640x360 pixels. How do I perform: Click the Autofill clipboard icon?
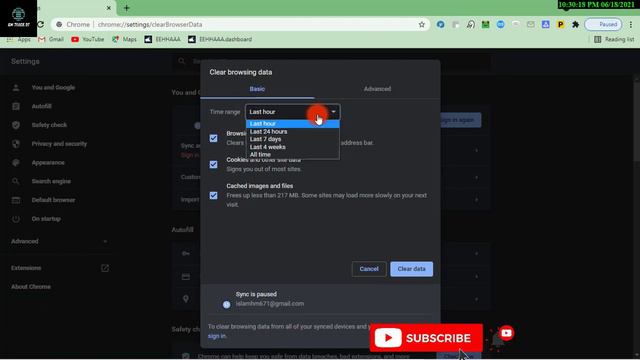(x=16, y=107)
